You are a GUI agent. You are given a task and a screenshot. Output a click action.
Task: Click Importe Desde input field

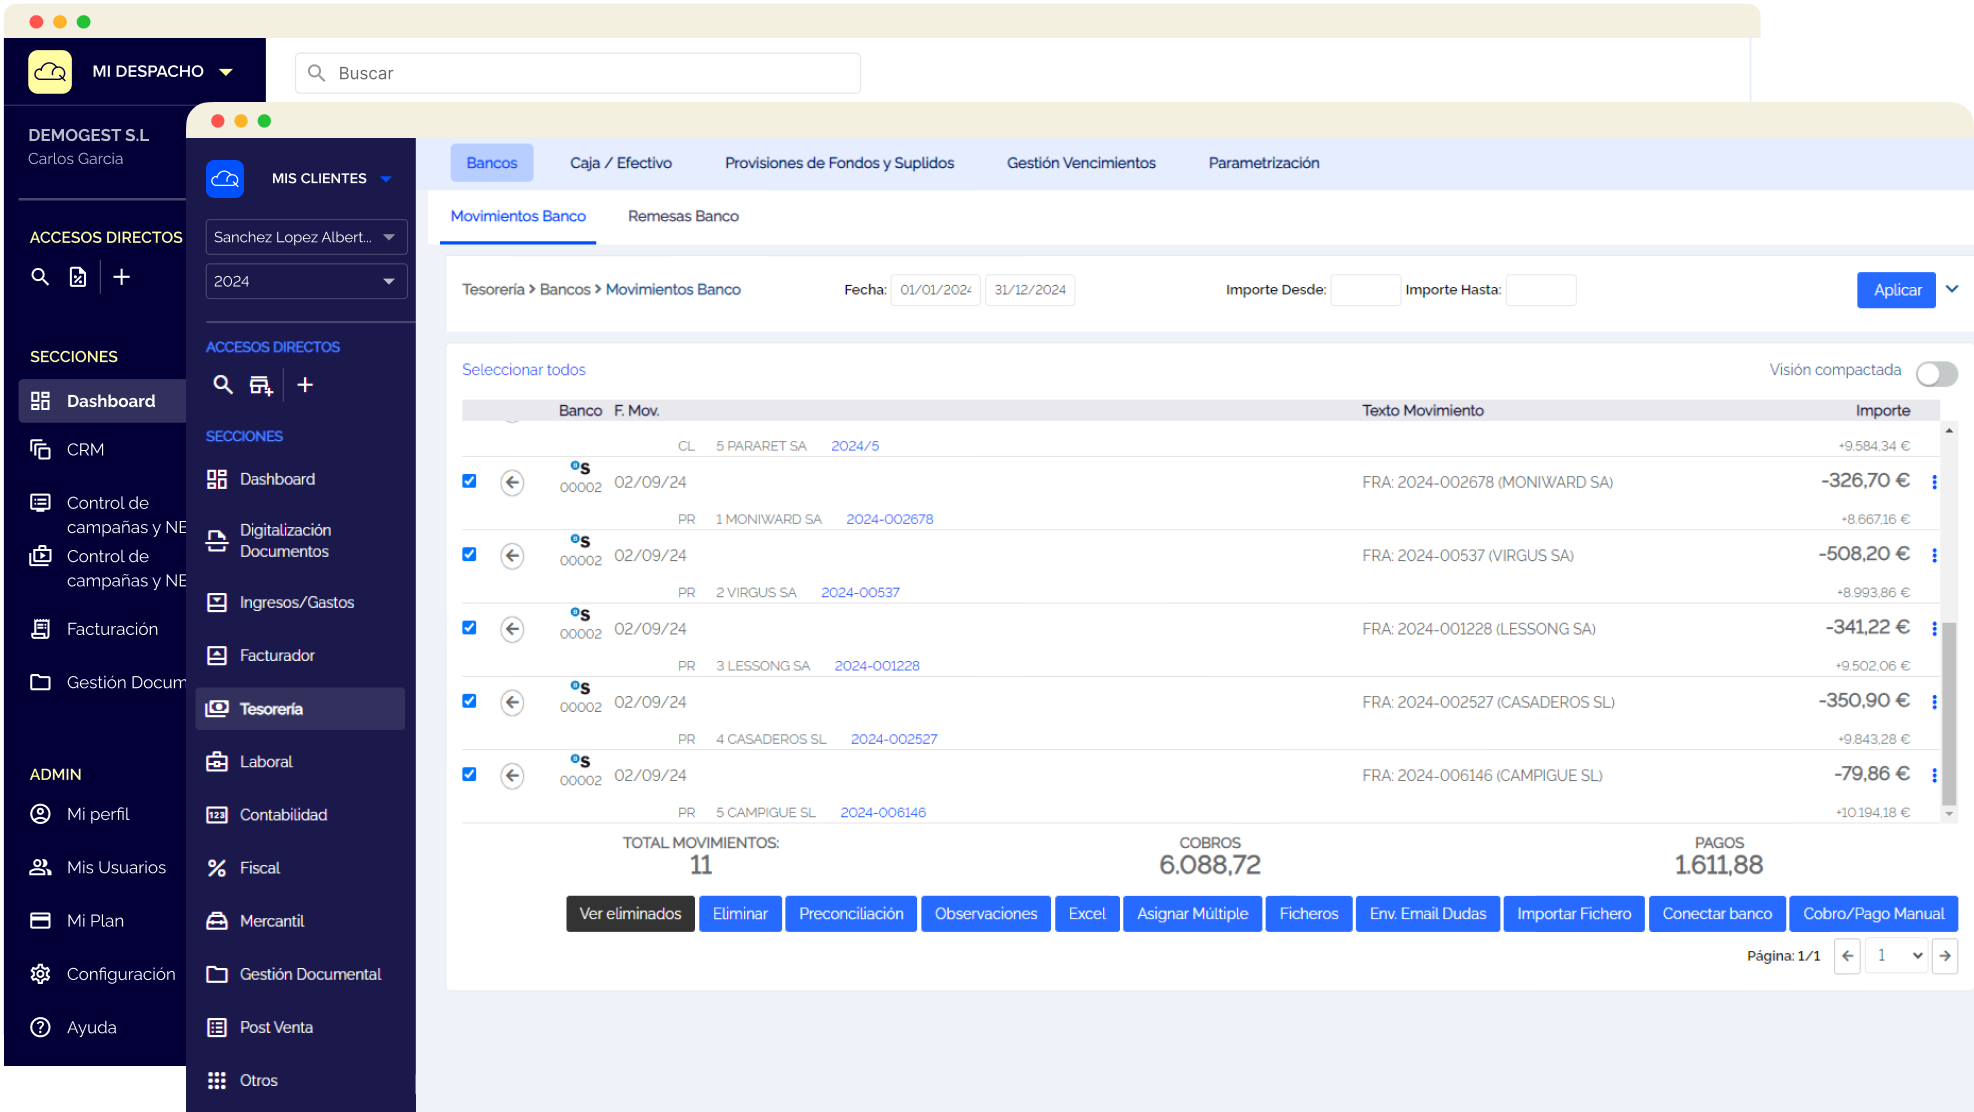coord(1365,290)
